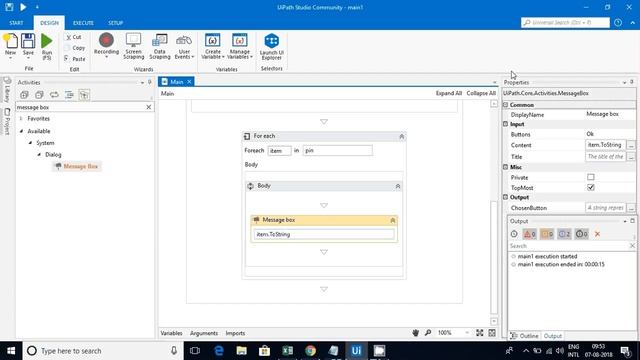Click the Copy command
Viewport: 640px width, 360px height.
coord(75,48)
